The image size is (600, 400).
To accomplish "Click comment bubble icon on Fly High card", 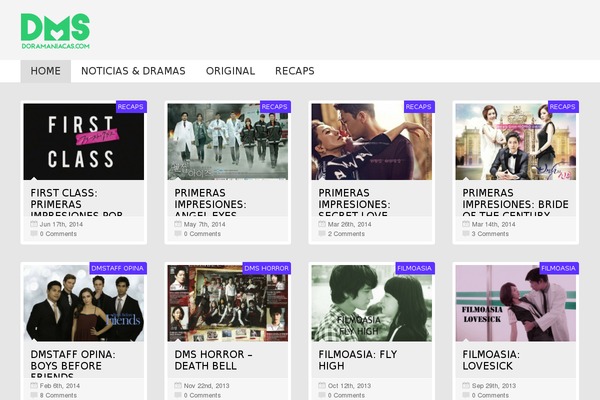I will [x=322, y=395].
